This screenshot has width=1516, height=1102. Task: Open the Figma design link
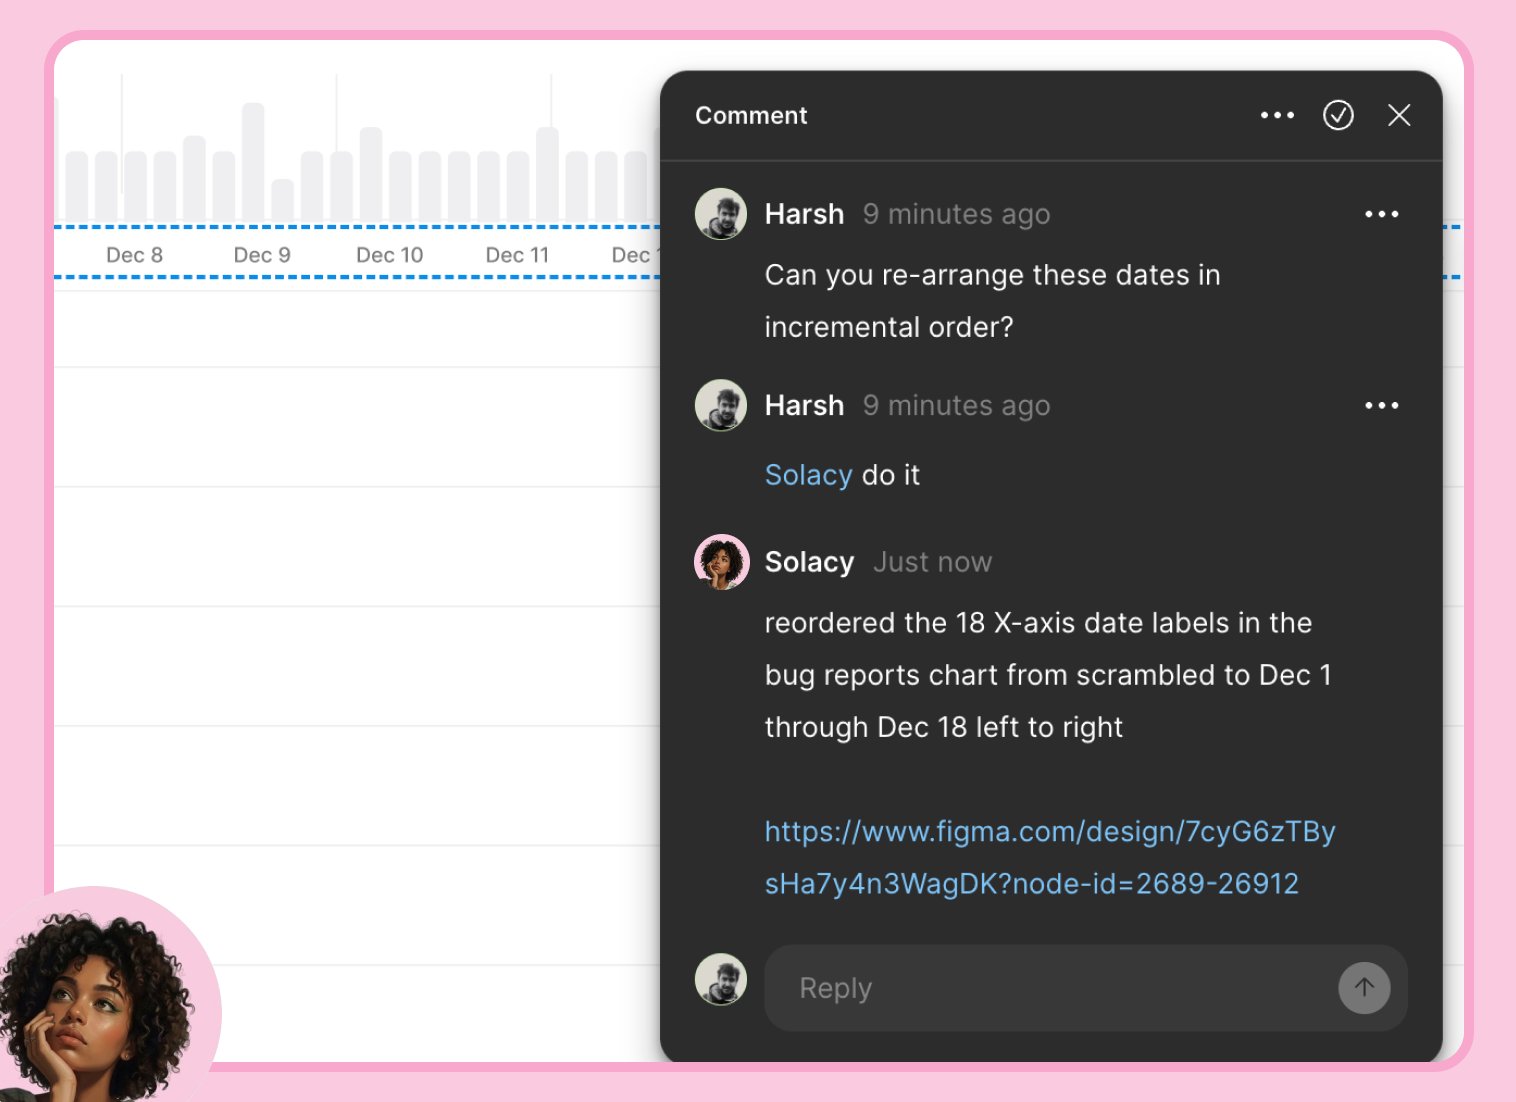1050,857
